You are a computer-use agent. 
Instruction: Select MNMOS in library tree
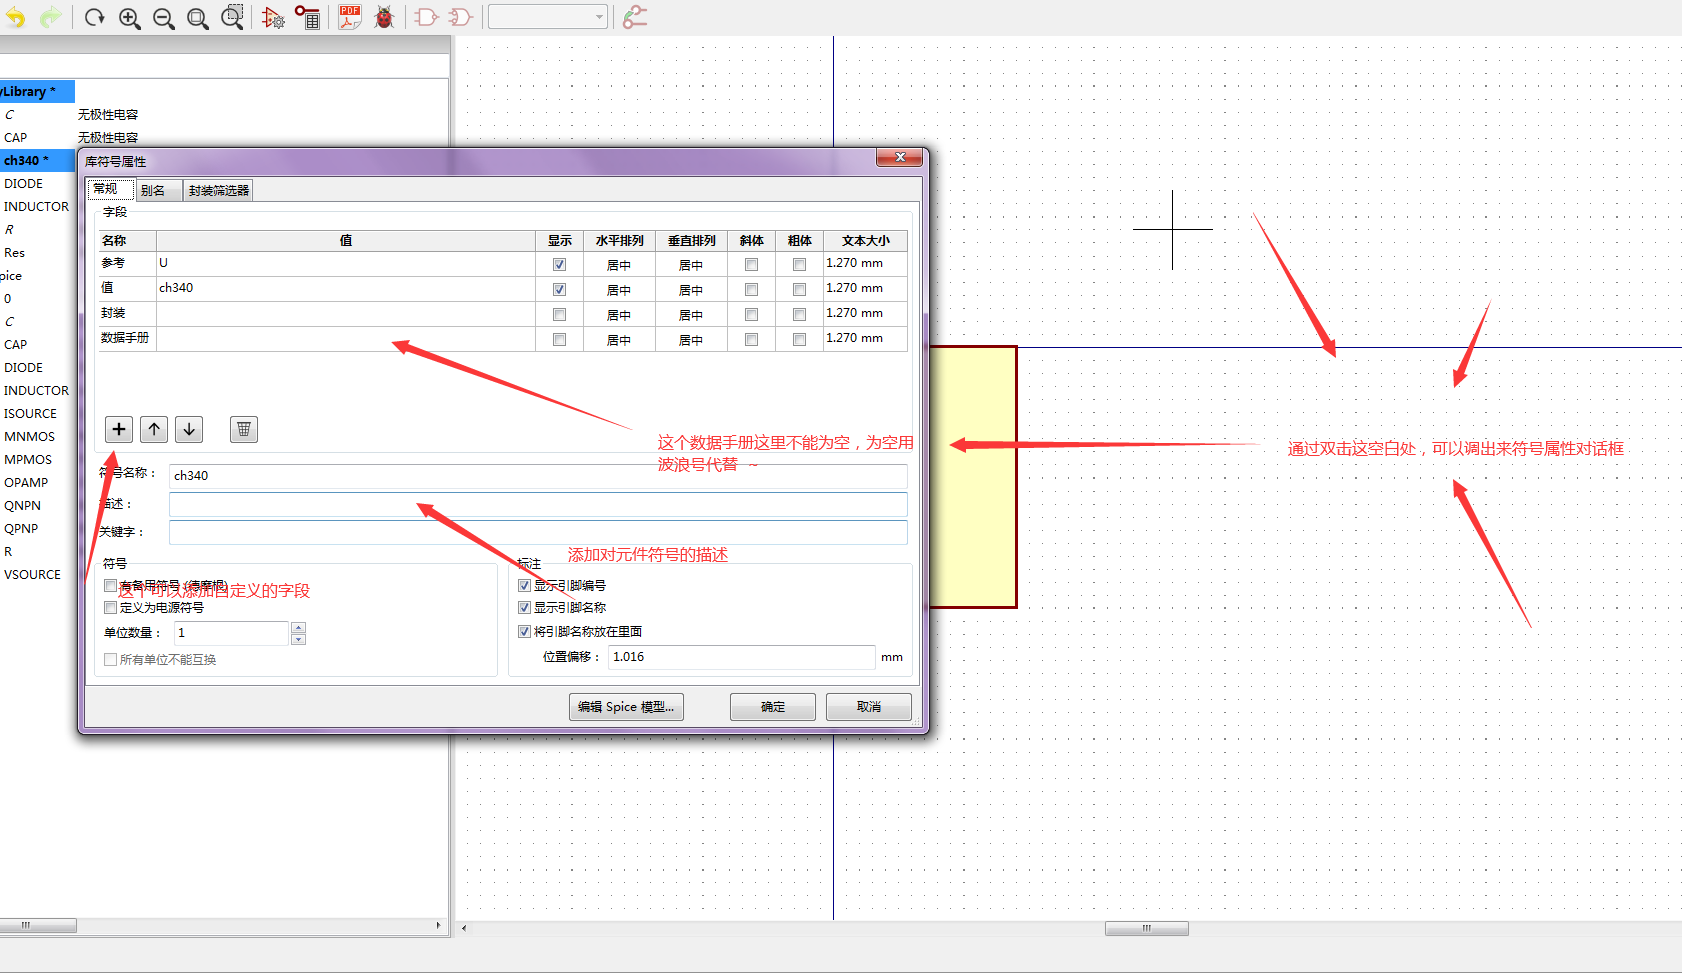pyautogui.click(x=30, y=436)
